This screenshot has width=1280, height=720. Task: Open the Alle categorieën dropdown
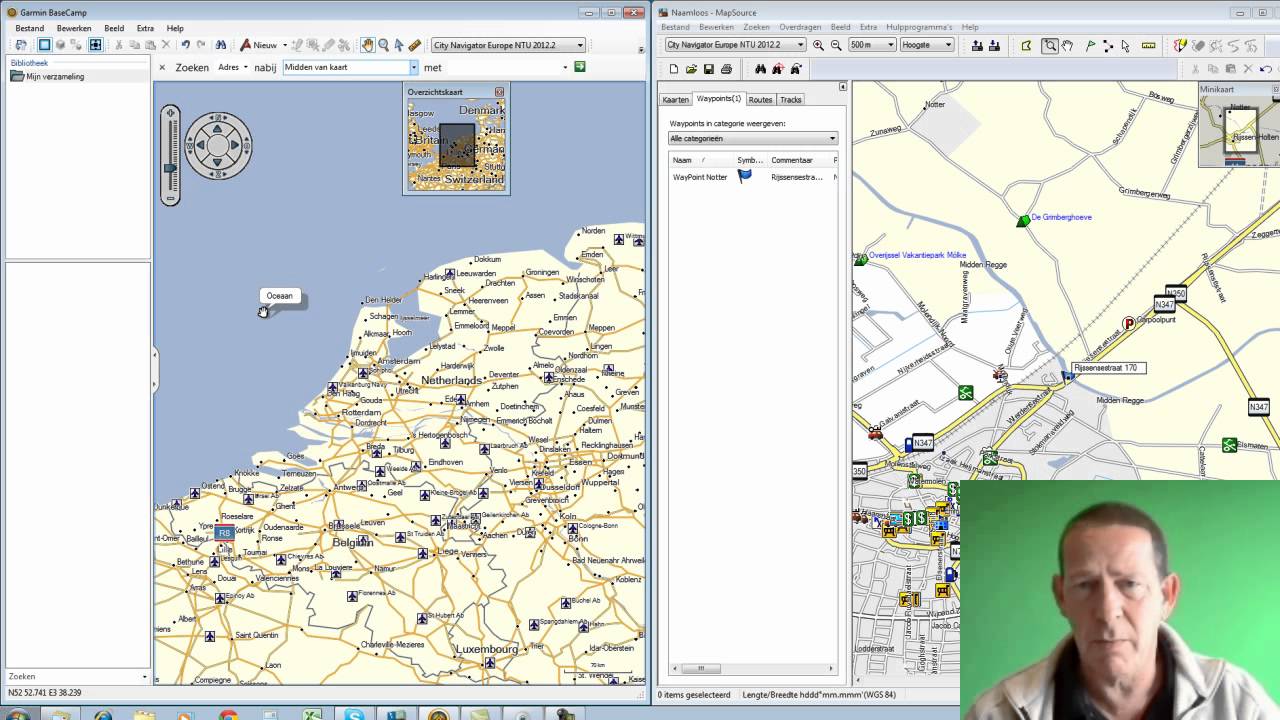(832, 138)
